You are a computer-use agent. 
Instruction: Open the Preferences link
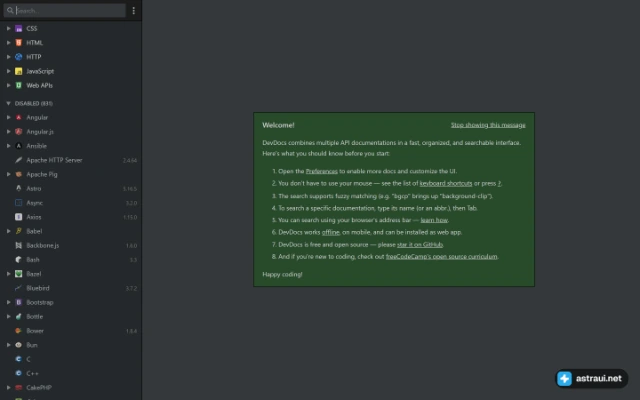coord(322,171)
